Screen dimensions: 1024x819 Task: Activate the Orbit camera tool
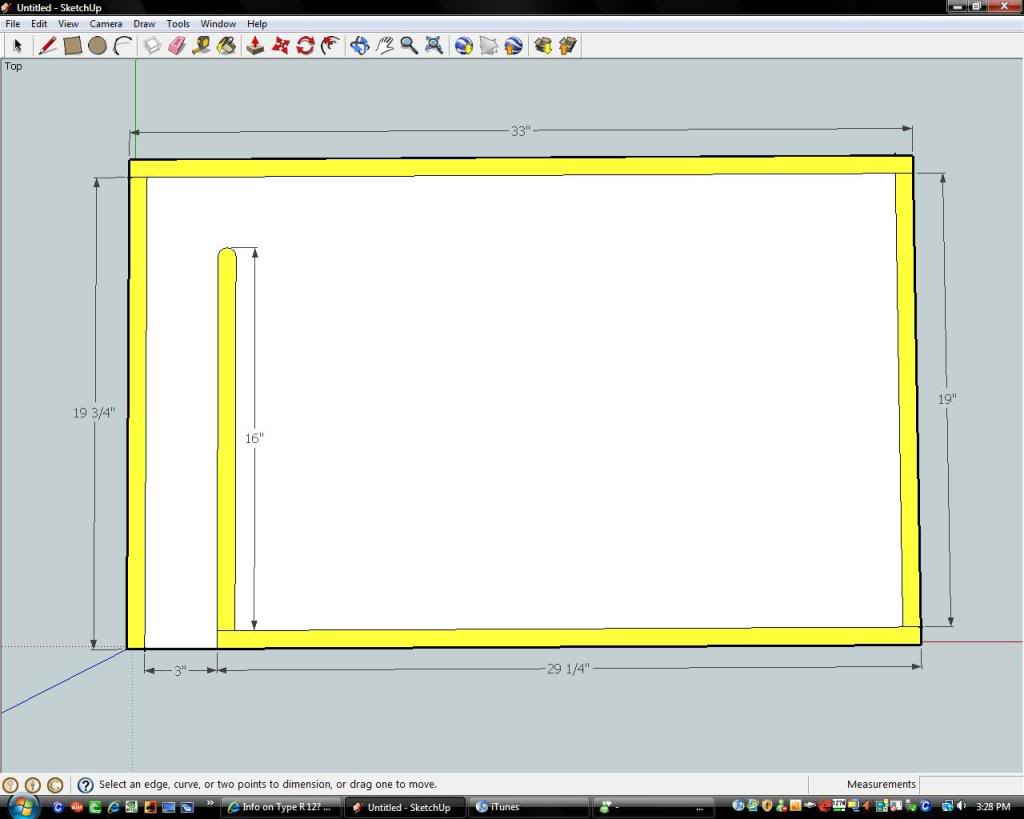pyautogui.click(x=360, y=46)
